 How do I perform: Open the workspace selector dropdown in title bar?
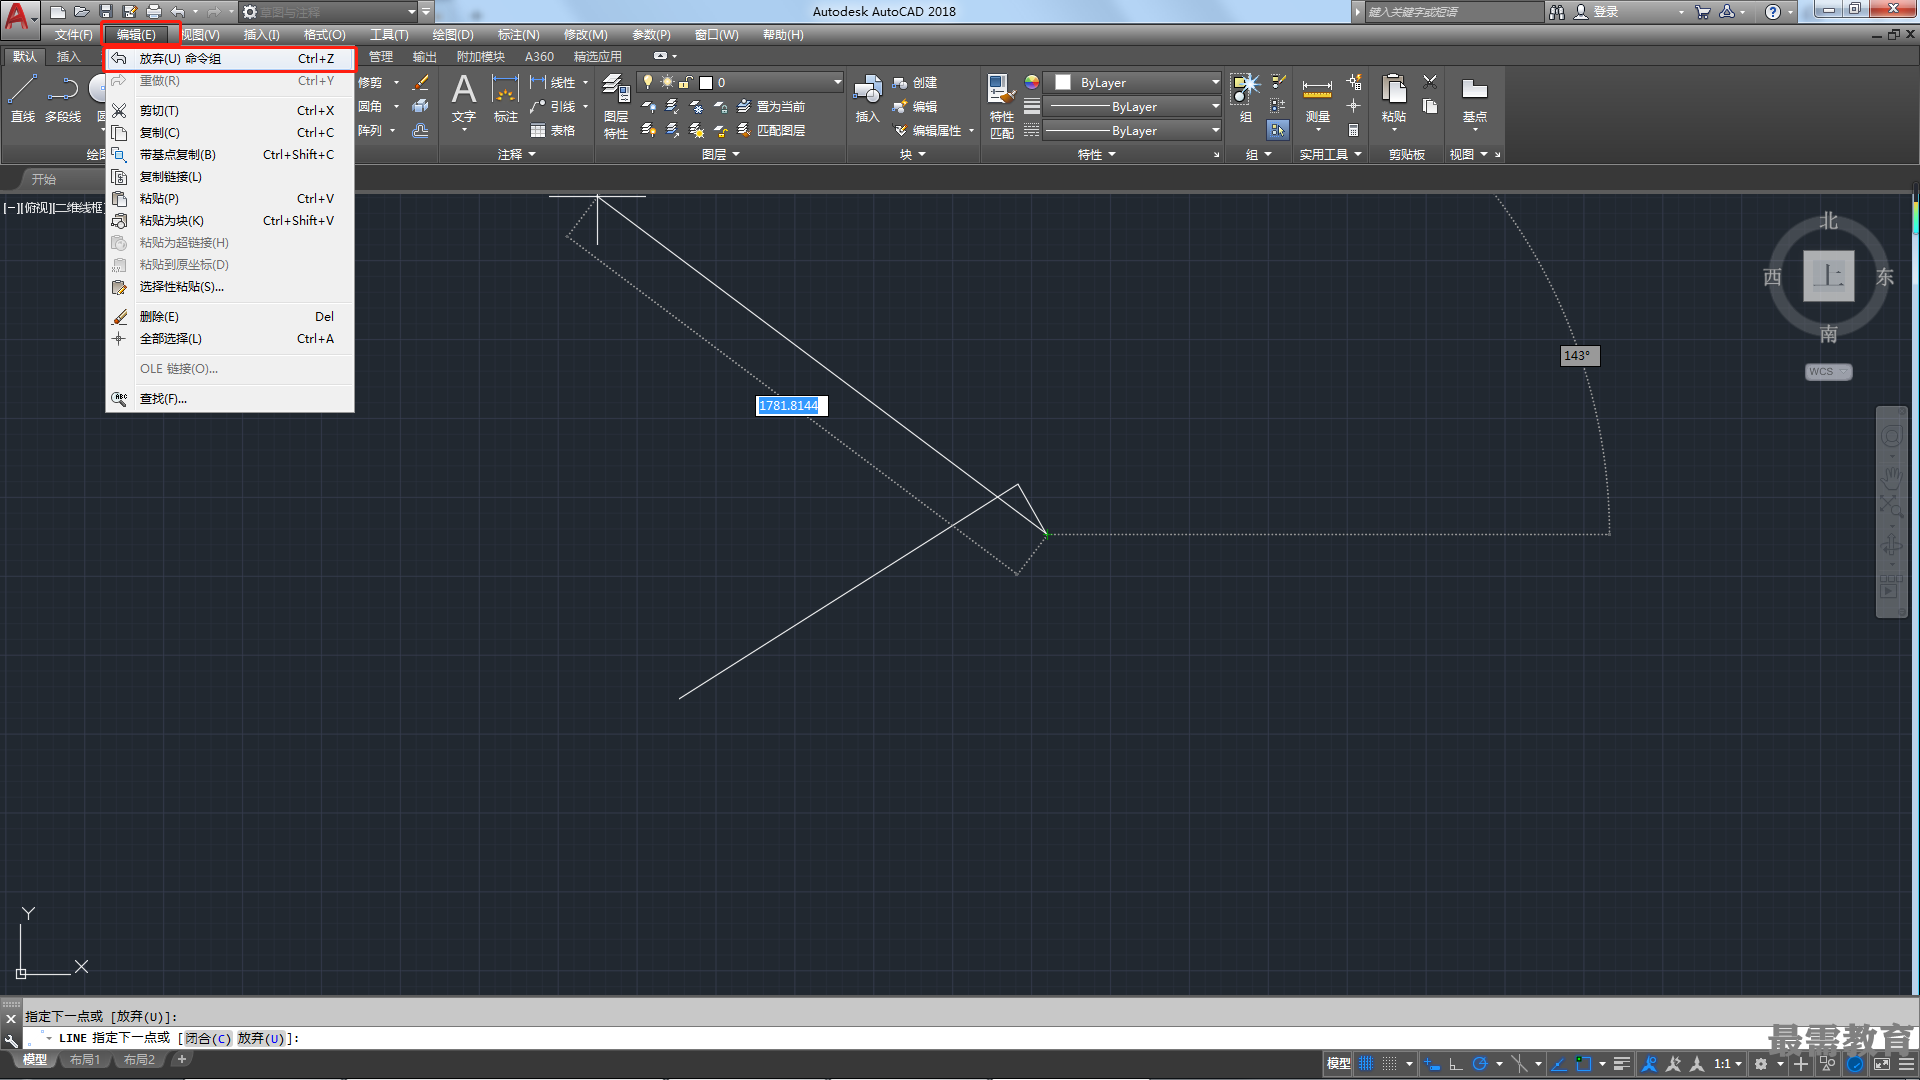[329, 12]
